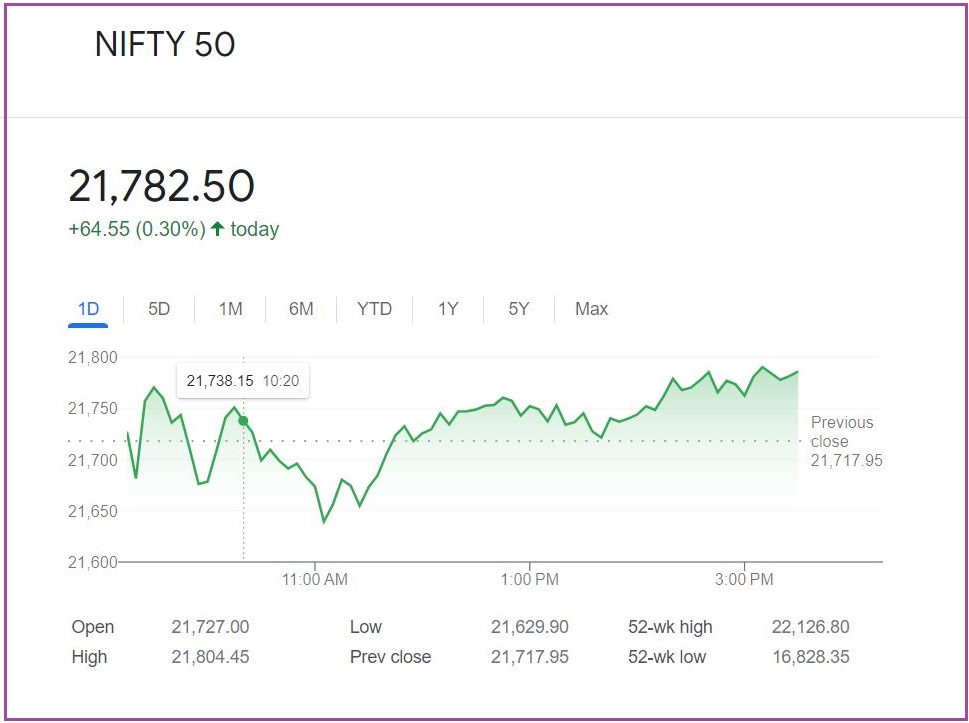Open the 6M time range tab
Viewport: 969px width, 723px height.
click(x=301, y=309)
